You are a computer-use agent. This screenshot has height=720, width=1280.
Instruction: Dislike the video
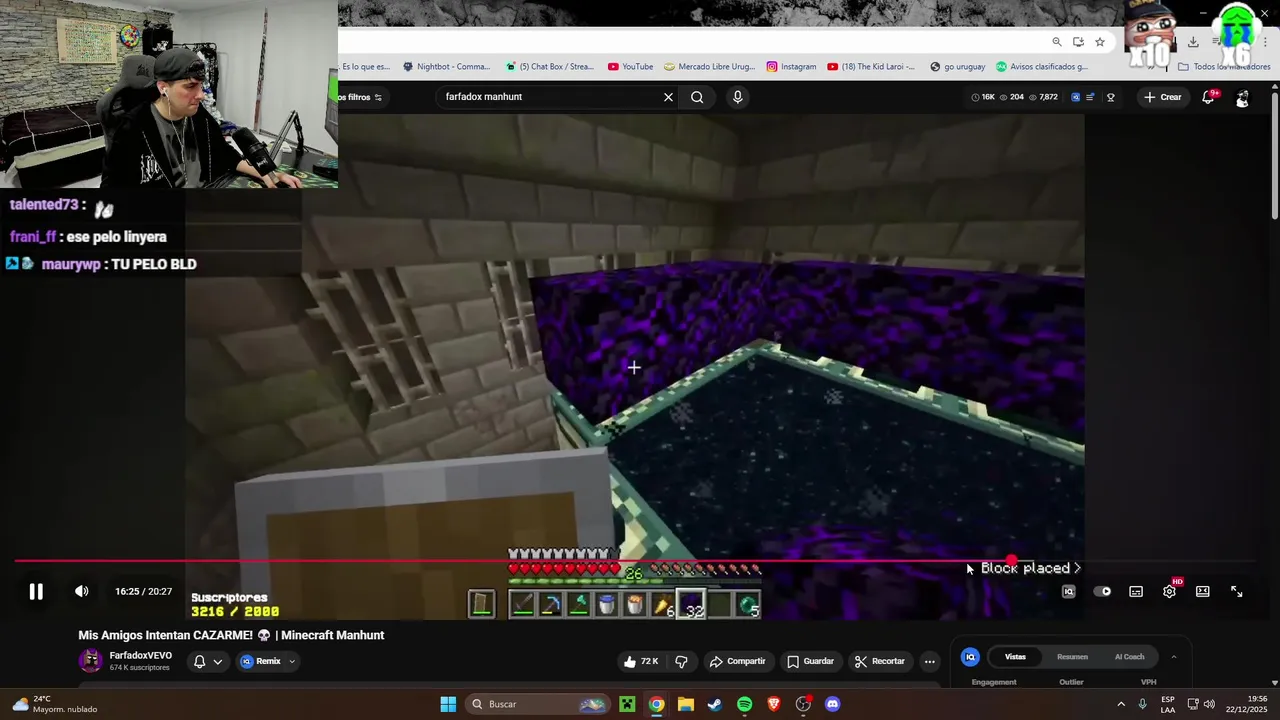(x=681, y=661)
